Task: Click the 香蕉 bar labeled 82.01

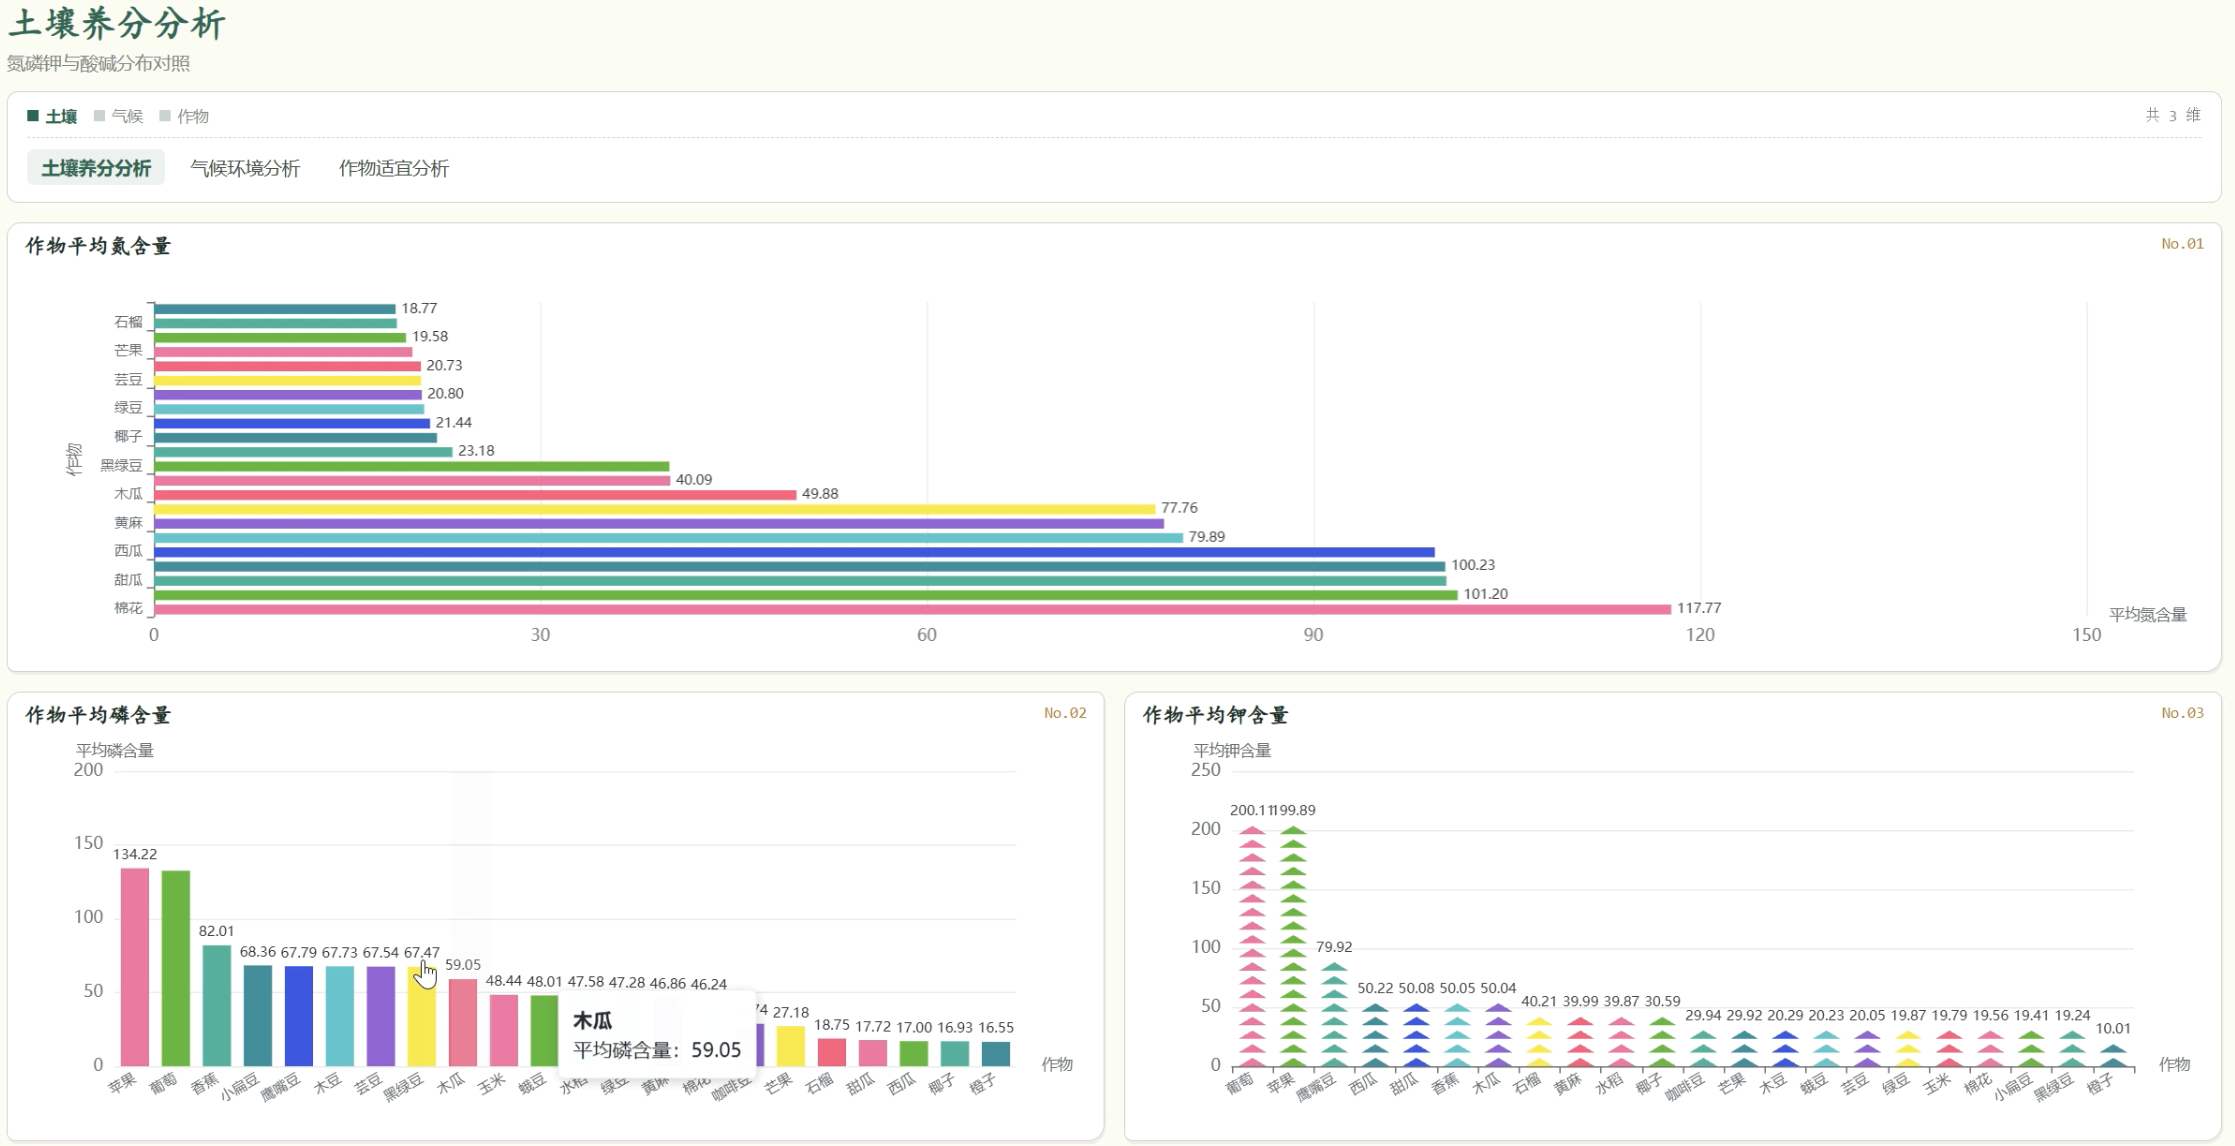Action: tap(217, 1005)
